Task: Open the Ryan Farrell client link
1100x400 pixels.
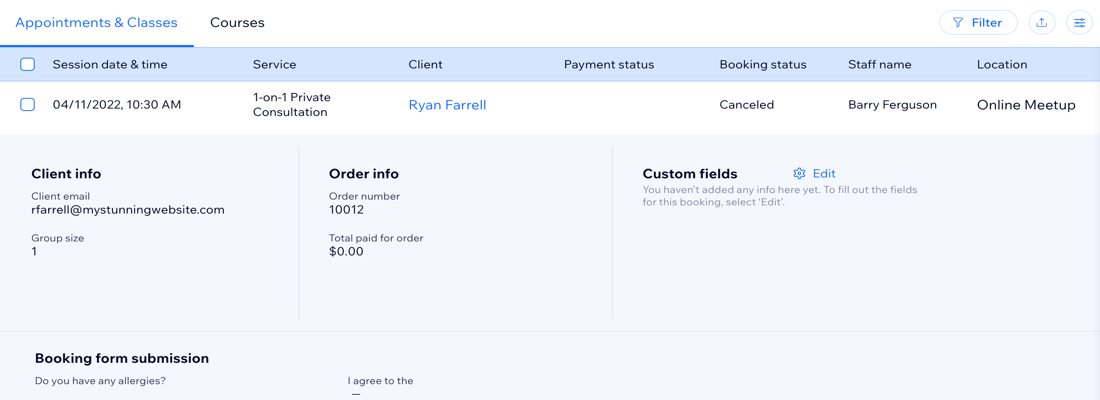Action: 447,105
